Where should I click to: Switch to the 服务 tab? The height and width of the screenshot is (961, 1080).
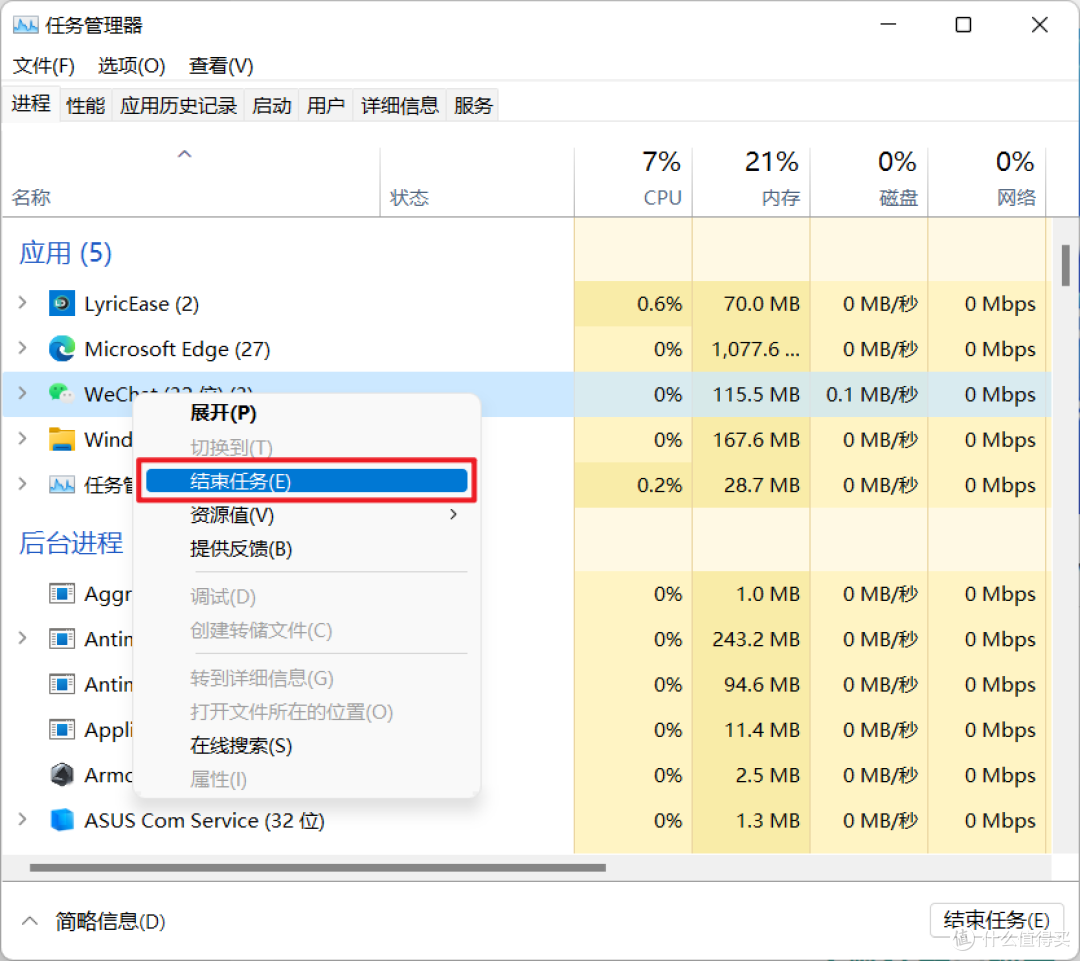(472, 105)
